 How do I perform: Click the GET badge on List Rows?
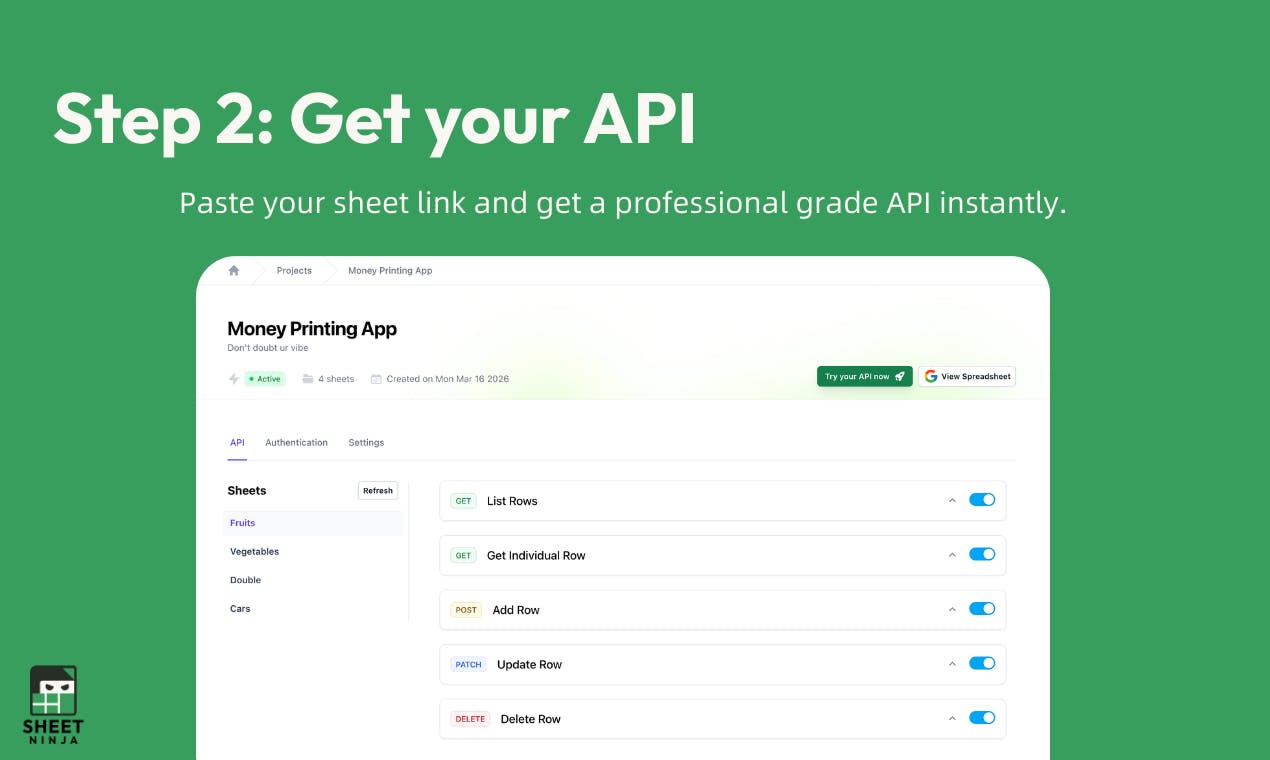pos(463,501)
